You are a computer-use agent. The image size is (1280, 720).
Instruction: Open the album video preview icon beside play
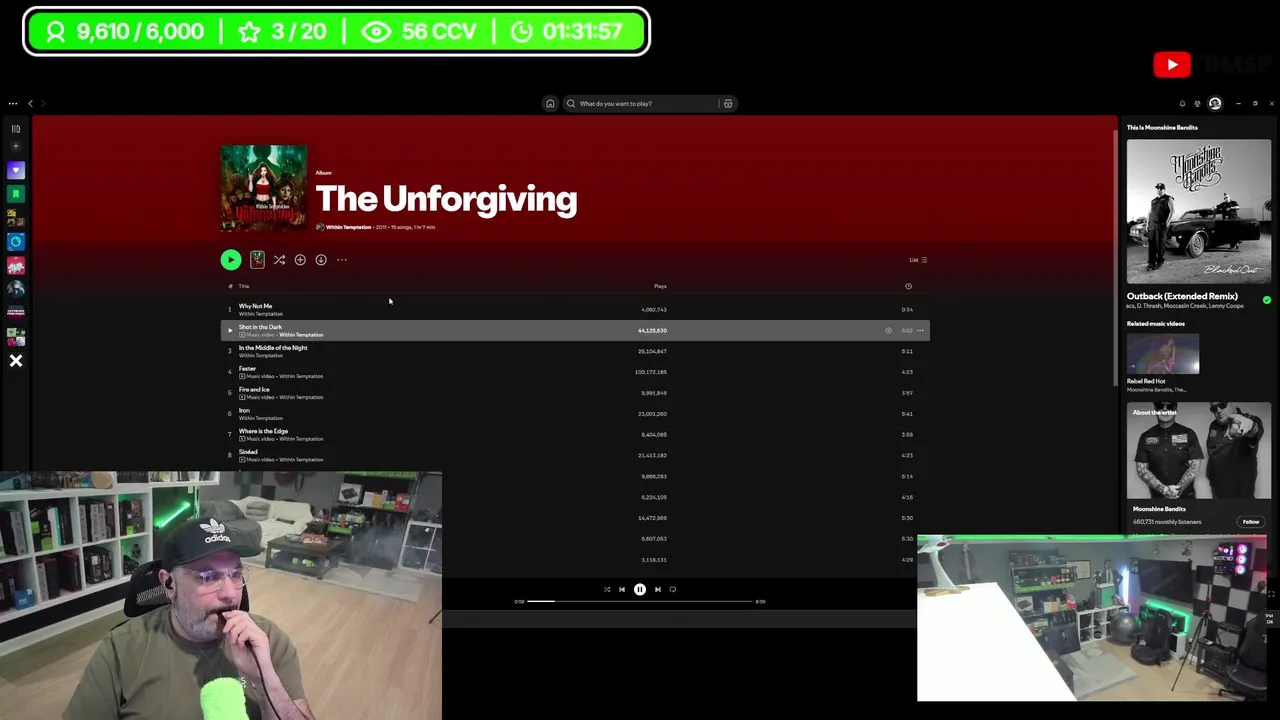pos(257,260)
